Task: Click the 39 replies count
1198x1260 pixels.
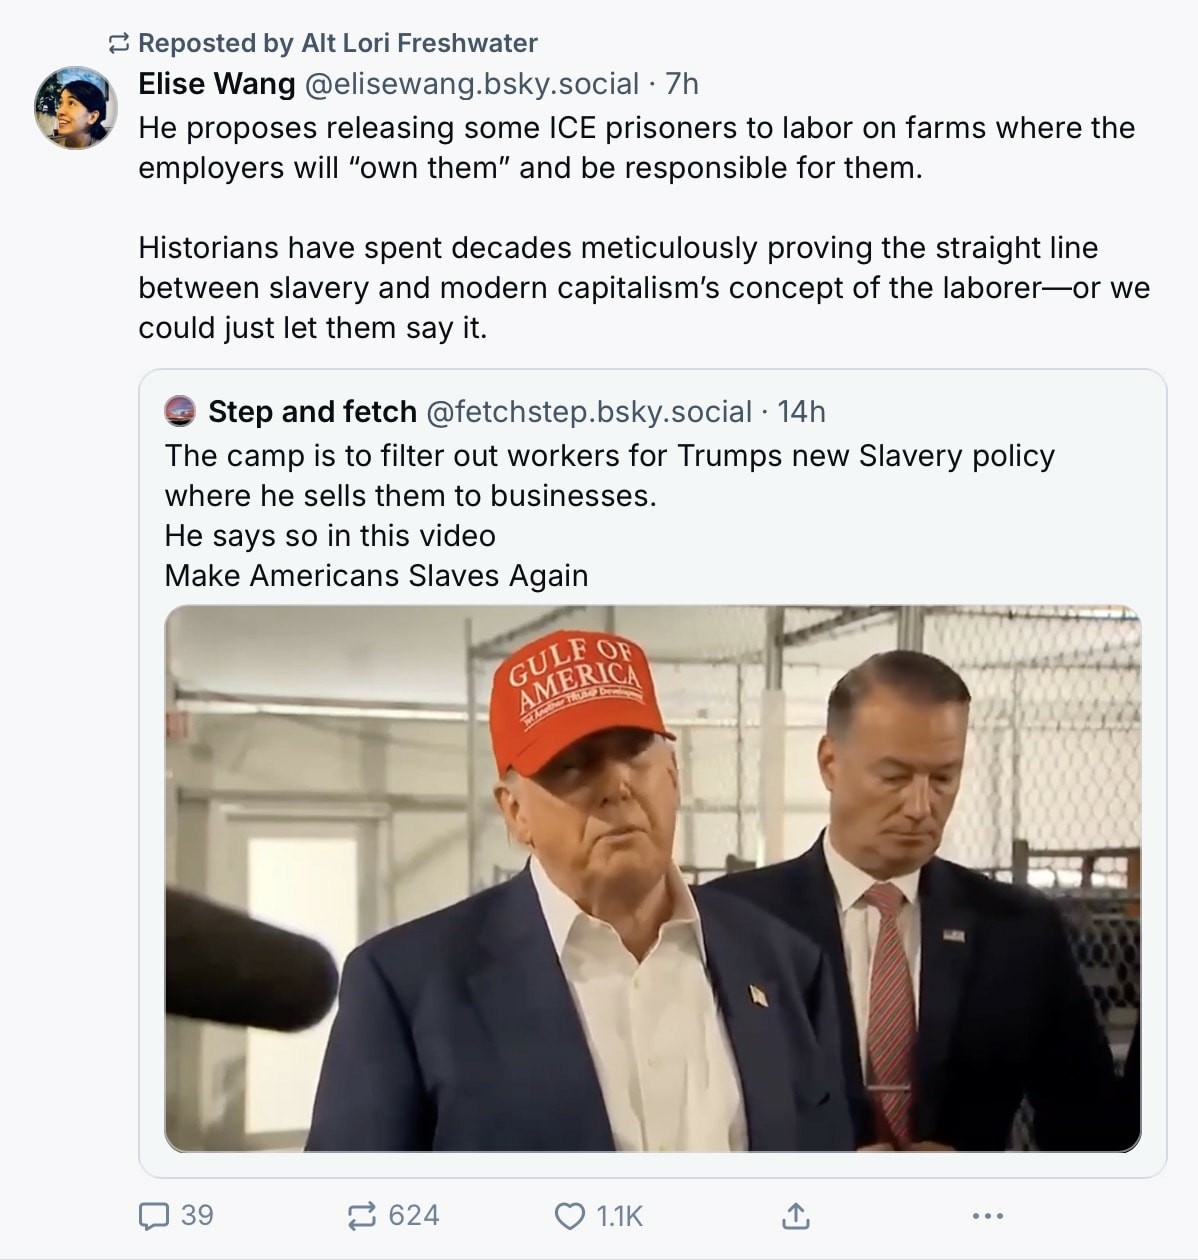Action: tap(197, 1216)
